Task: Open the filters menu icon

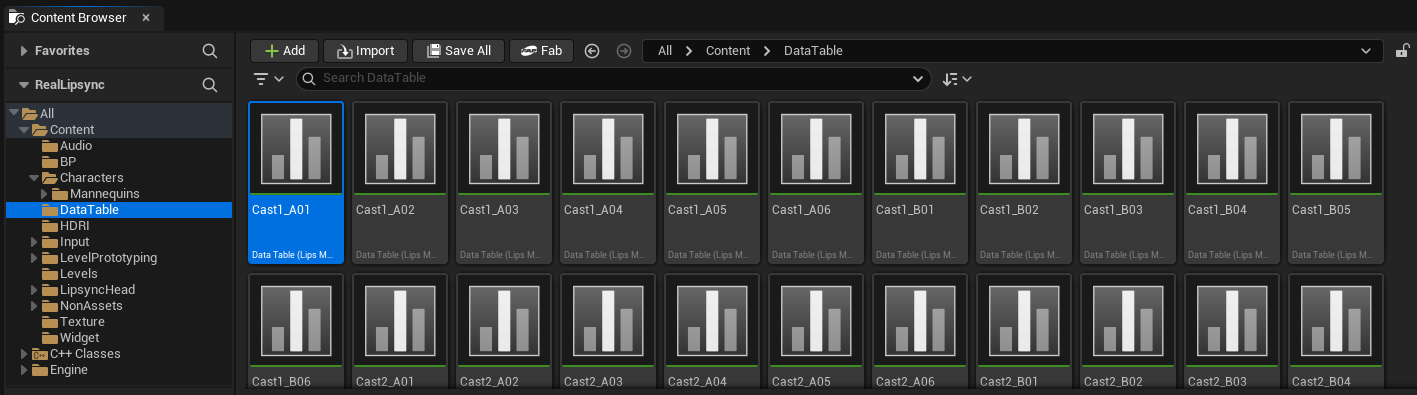Action: (269, 79)
